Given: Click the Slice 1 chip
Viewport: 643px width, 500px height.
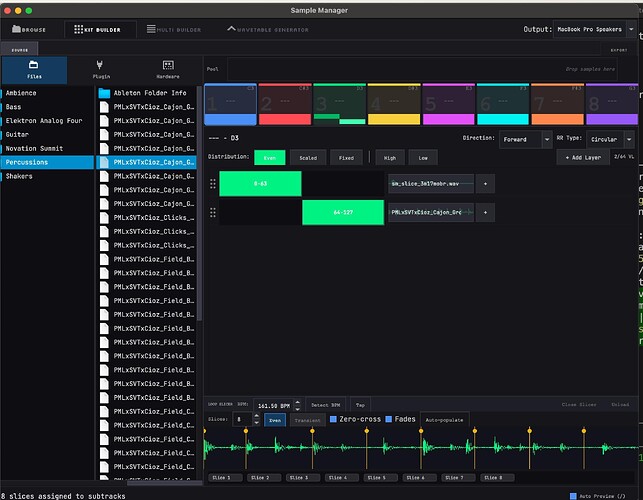Looking at the screenshot, I should point(225,478).
